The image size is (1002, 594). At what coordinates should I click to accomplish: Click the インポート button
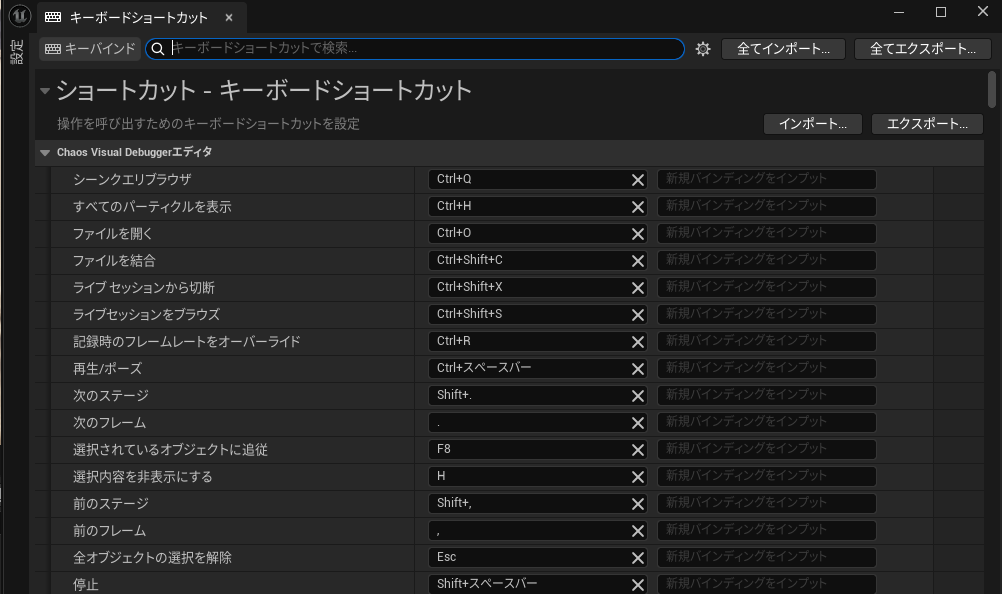coord(812,124)
